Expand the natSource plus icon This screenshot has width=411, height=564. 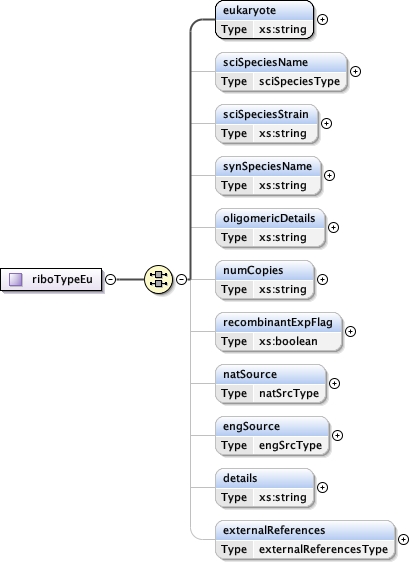pyautogui.click(x=334, y=383)
